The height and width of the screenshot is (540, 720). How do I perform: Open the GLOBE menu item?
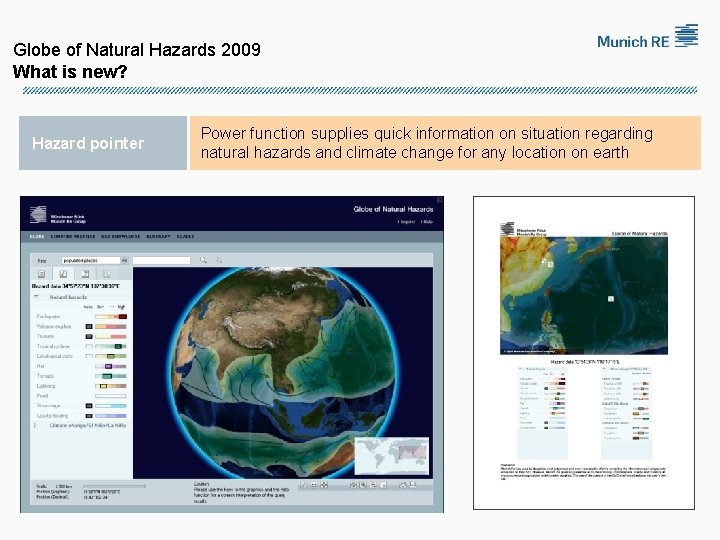pyautogui.click(x=37, y=236)
